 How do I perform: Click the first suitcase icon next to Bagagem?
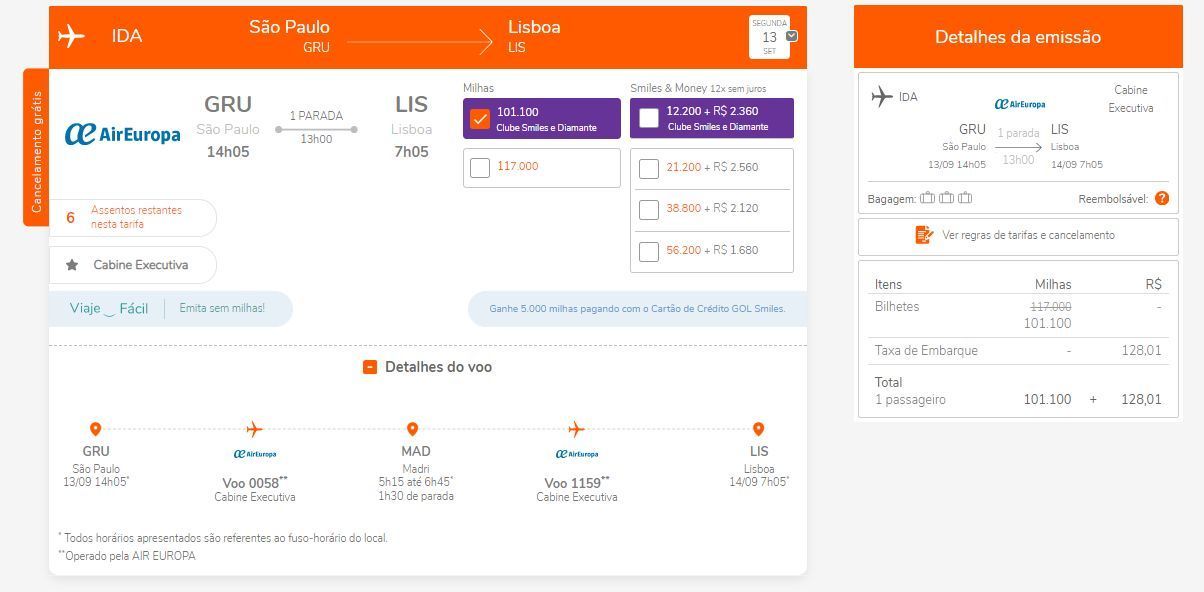[928, 198]
